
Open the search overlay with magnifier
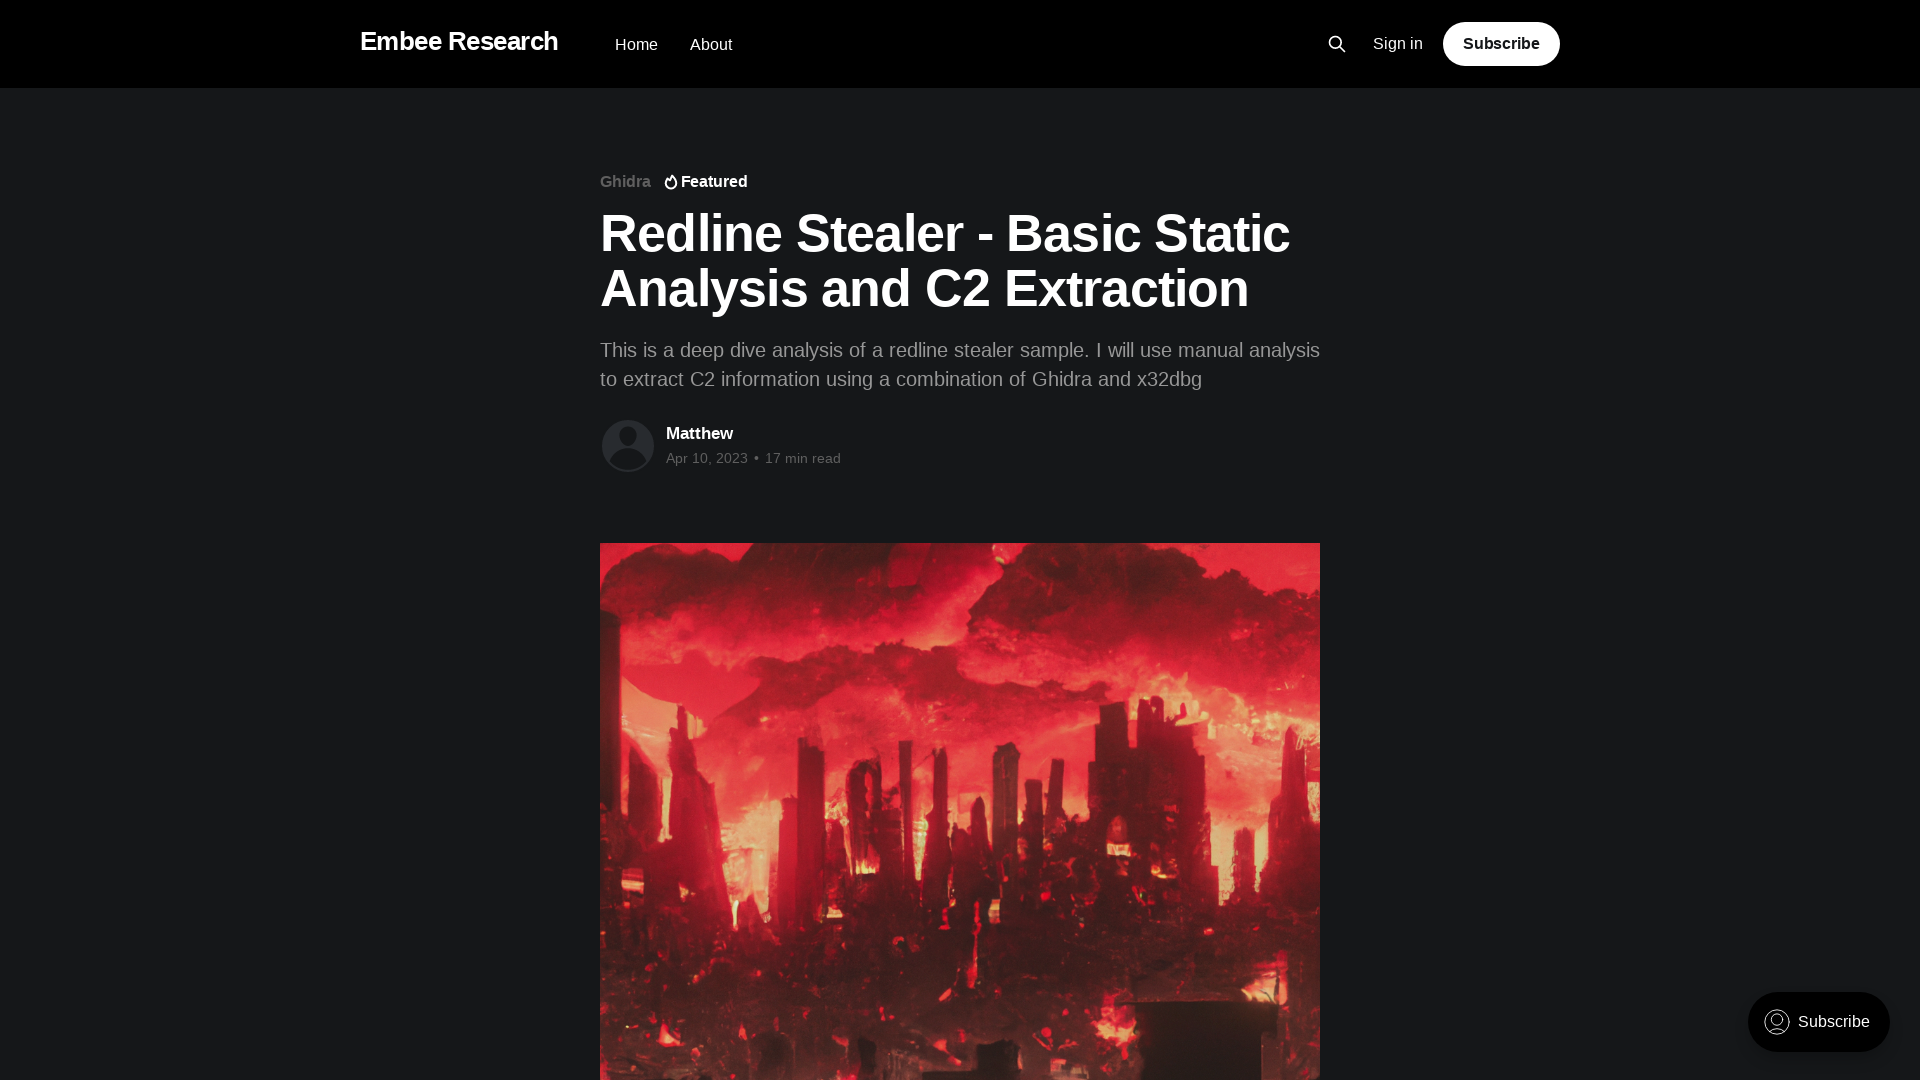coord(1336,44)
